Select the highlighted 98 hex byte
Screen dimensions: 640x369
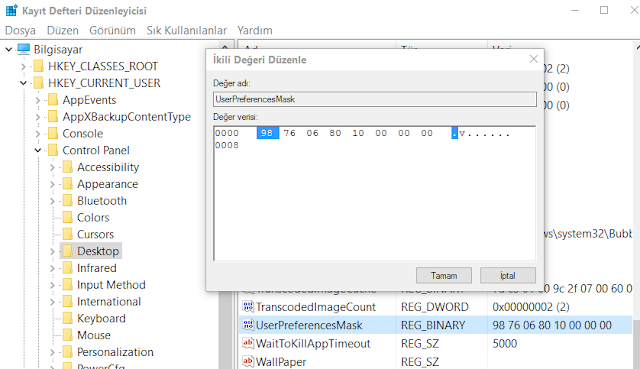pos(267,133)
